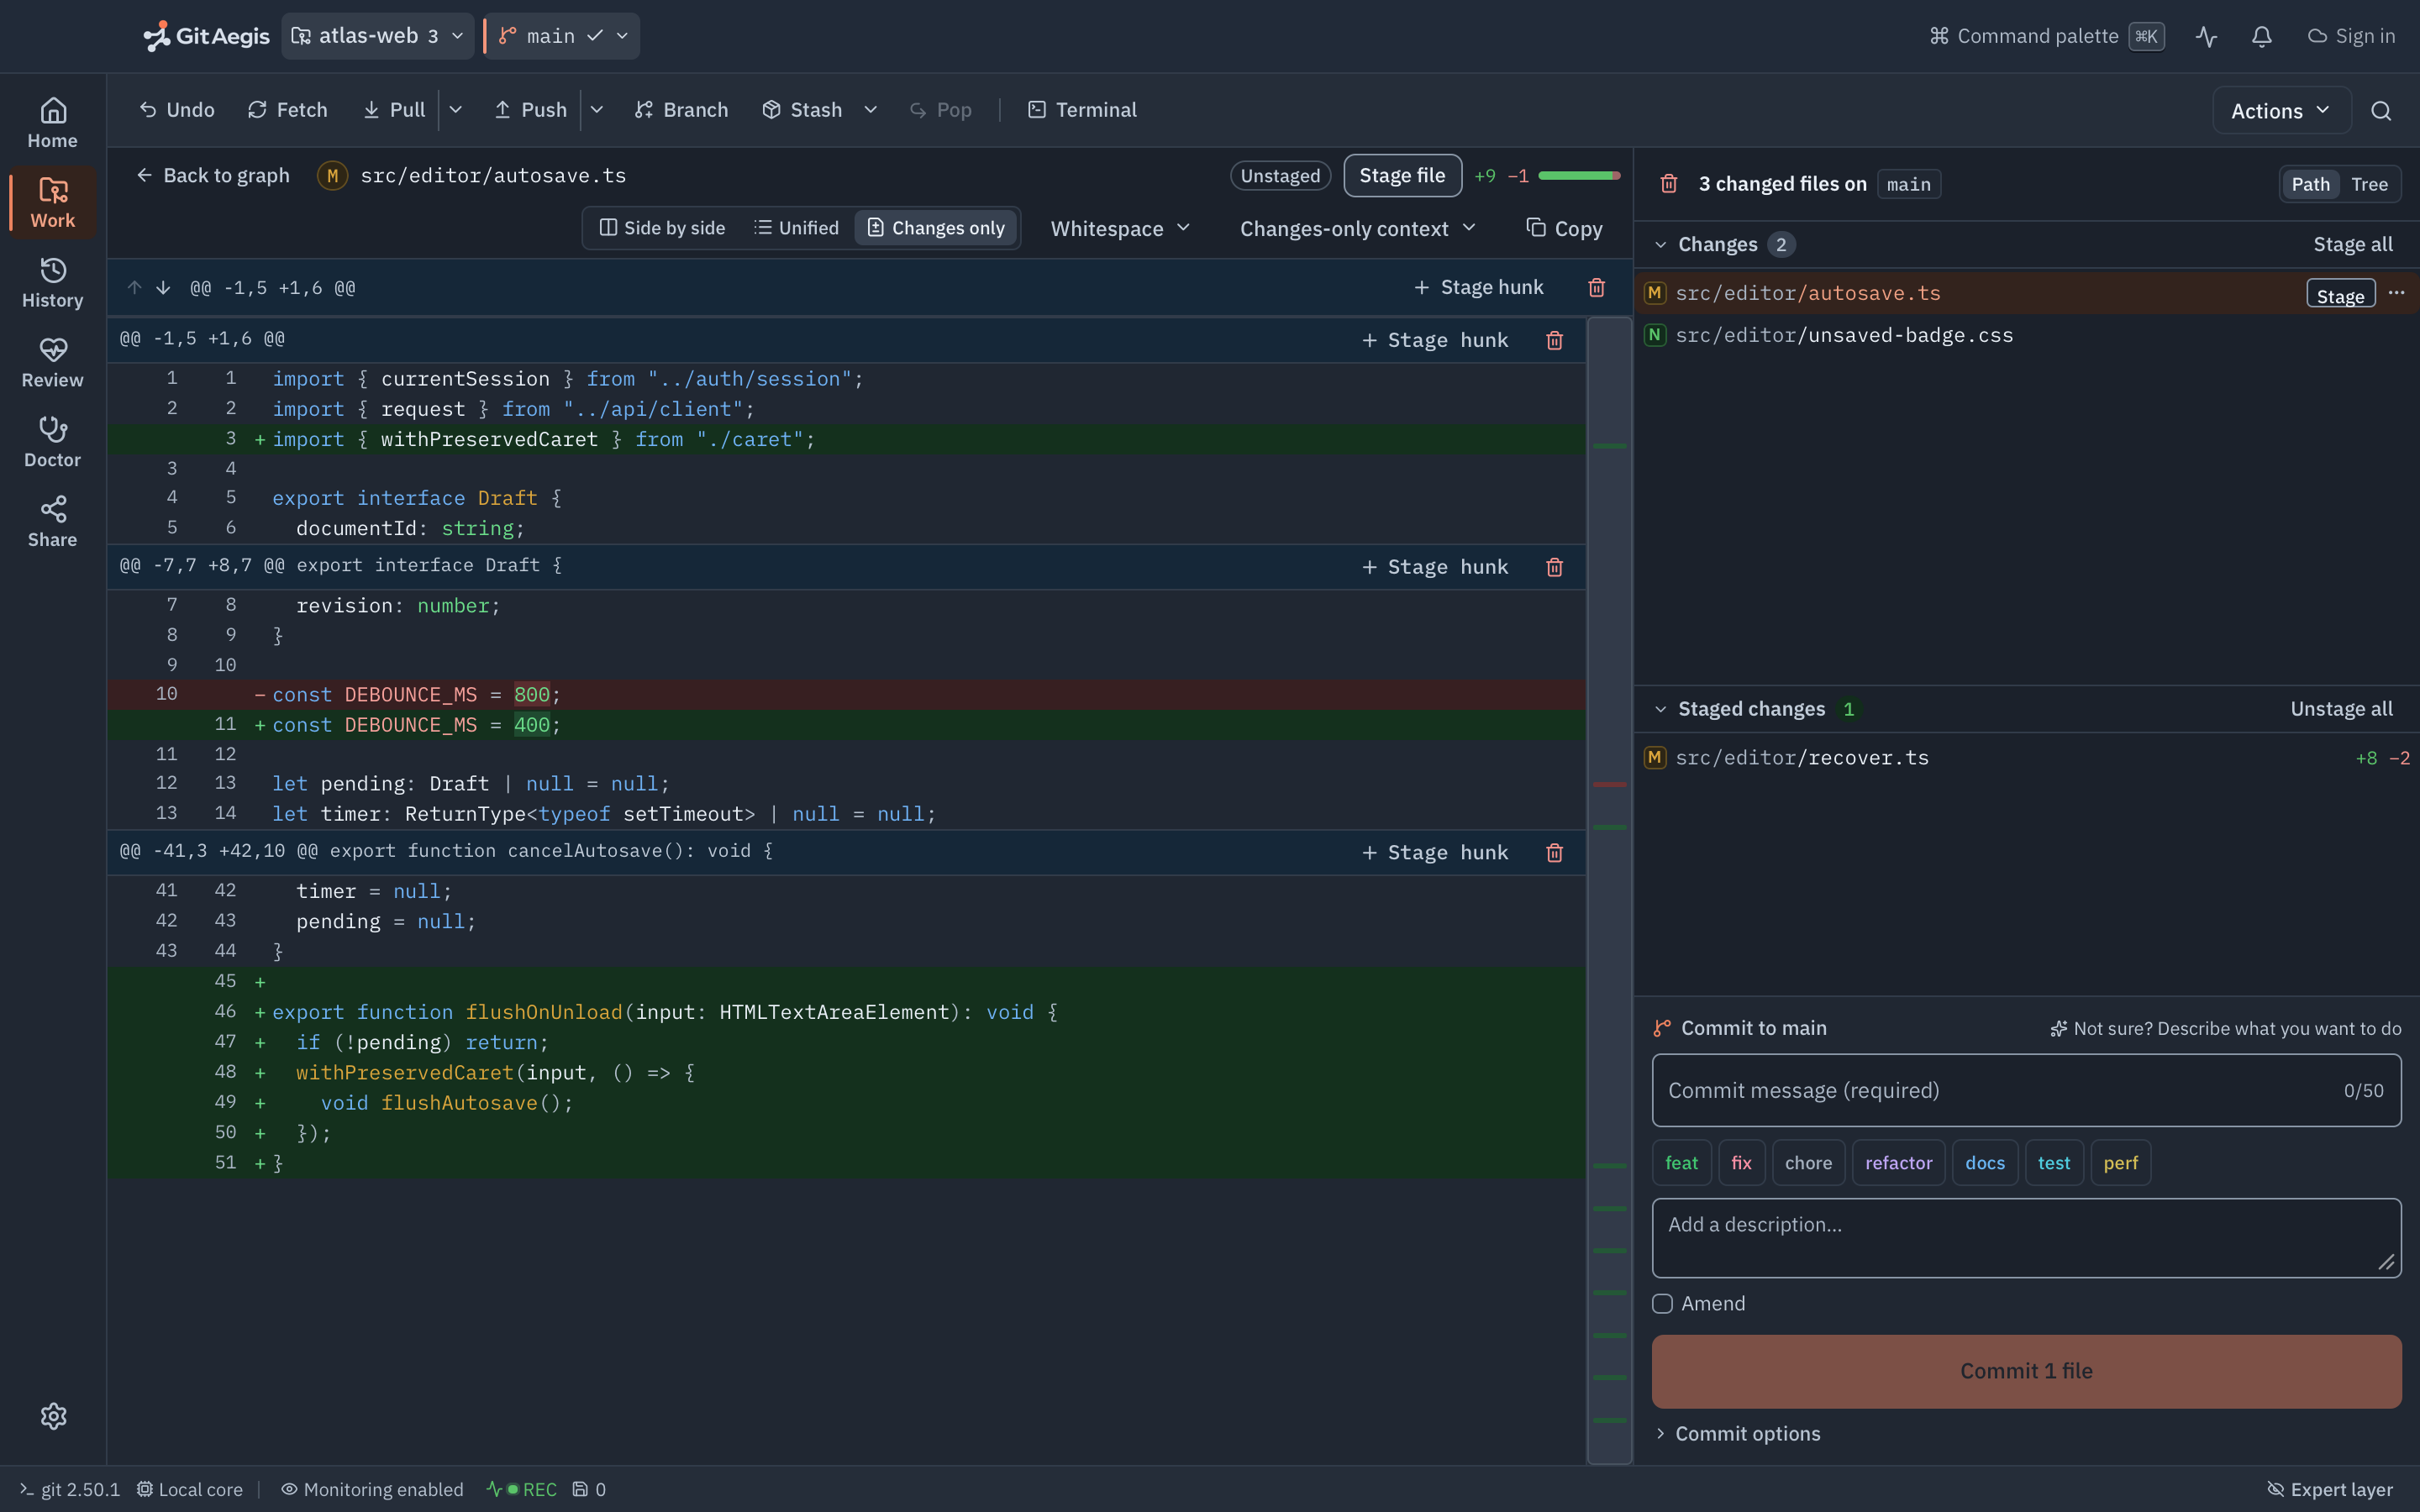
Task: Click the additions/deletions ratio bar
Action: [1579, 176]
